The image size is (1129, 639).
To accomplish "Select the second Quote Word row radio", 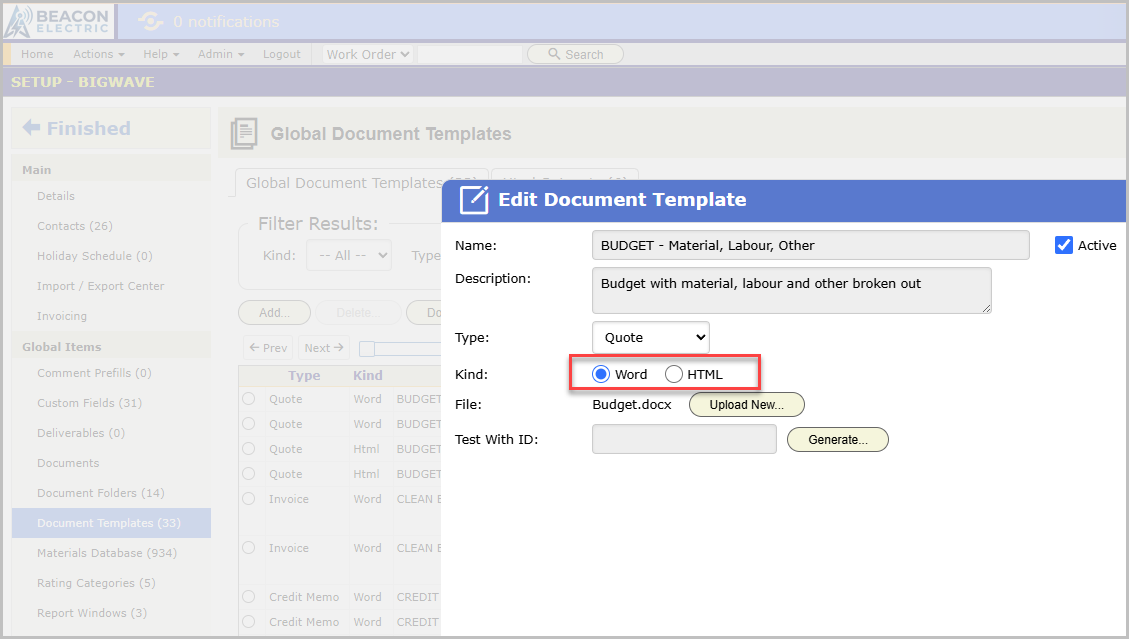I will 248,424.
